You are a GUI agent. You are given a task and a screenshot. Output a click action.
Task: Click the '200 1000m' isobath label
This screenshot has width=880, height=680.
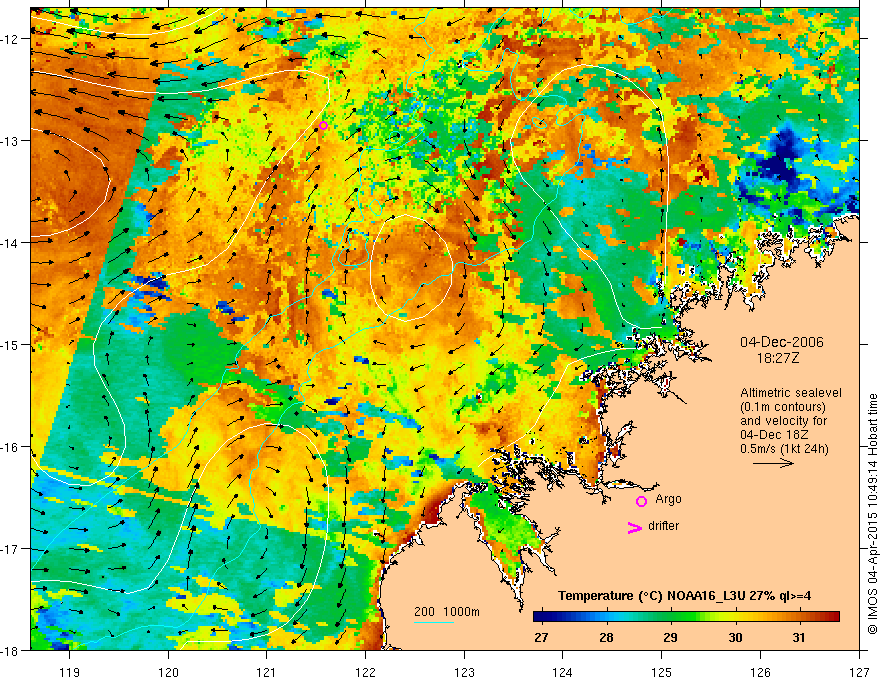447,612
